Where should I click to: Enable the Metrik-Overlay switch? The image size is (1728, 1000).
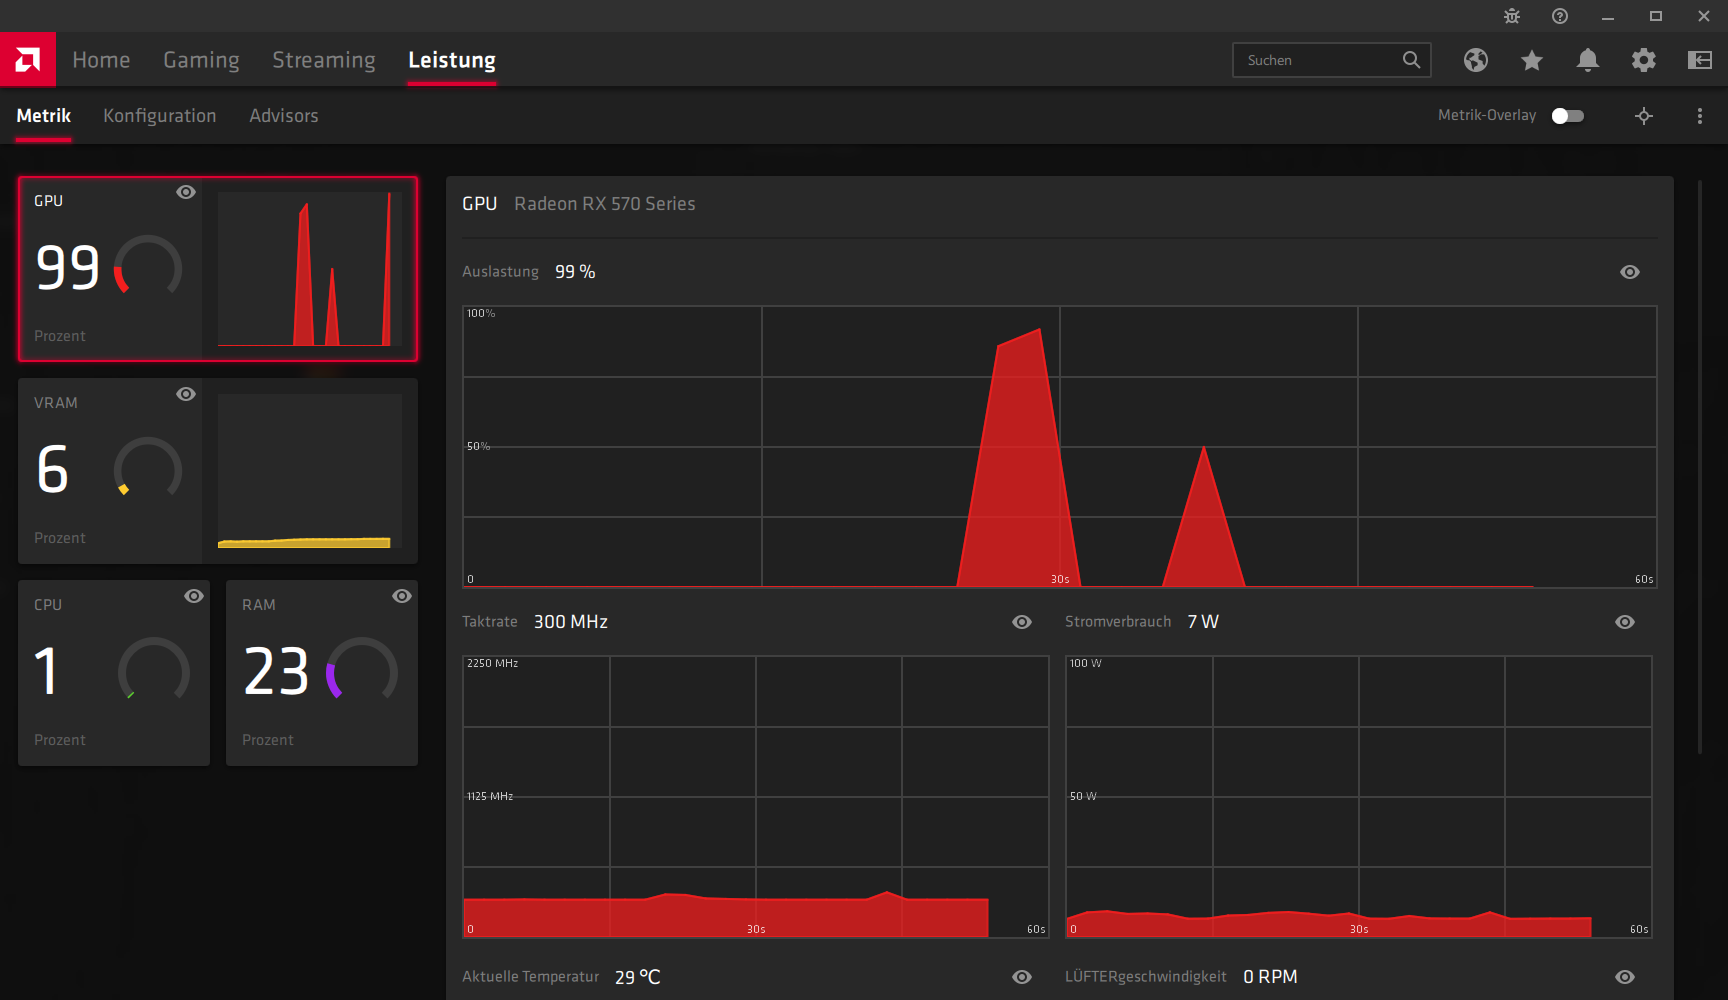click(x=1568, y=115)
